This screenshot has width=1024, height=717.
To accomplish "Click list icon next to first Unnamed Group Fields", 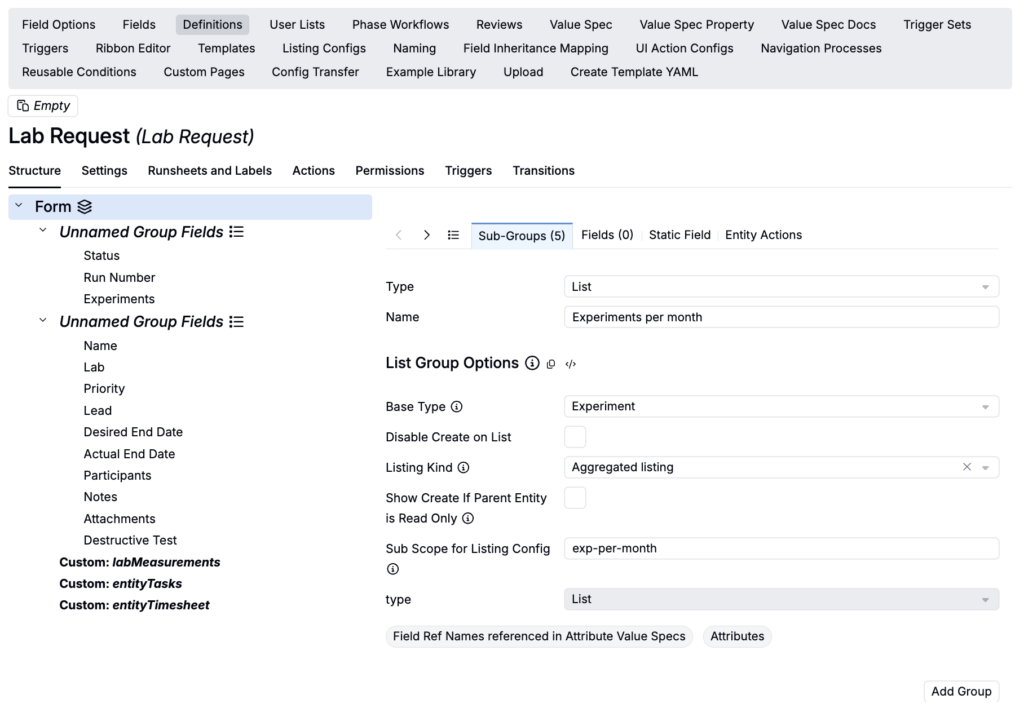I will pyautogui.click(x=236, y=232).
